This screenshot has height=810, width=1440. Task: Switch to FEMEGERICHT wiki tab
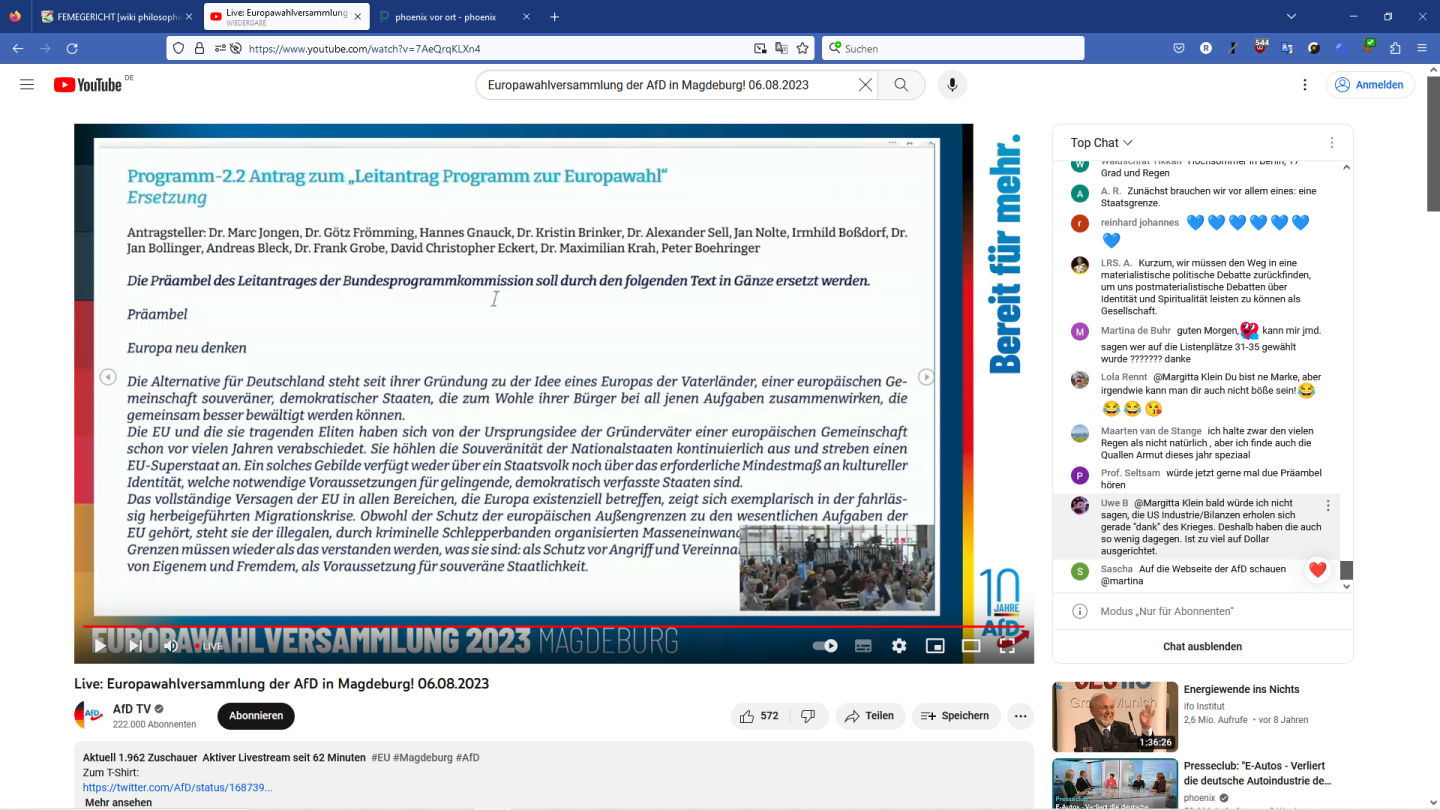115,17
